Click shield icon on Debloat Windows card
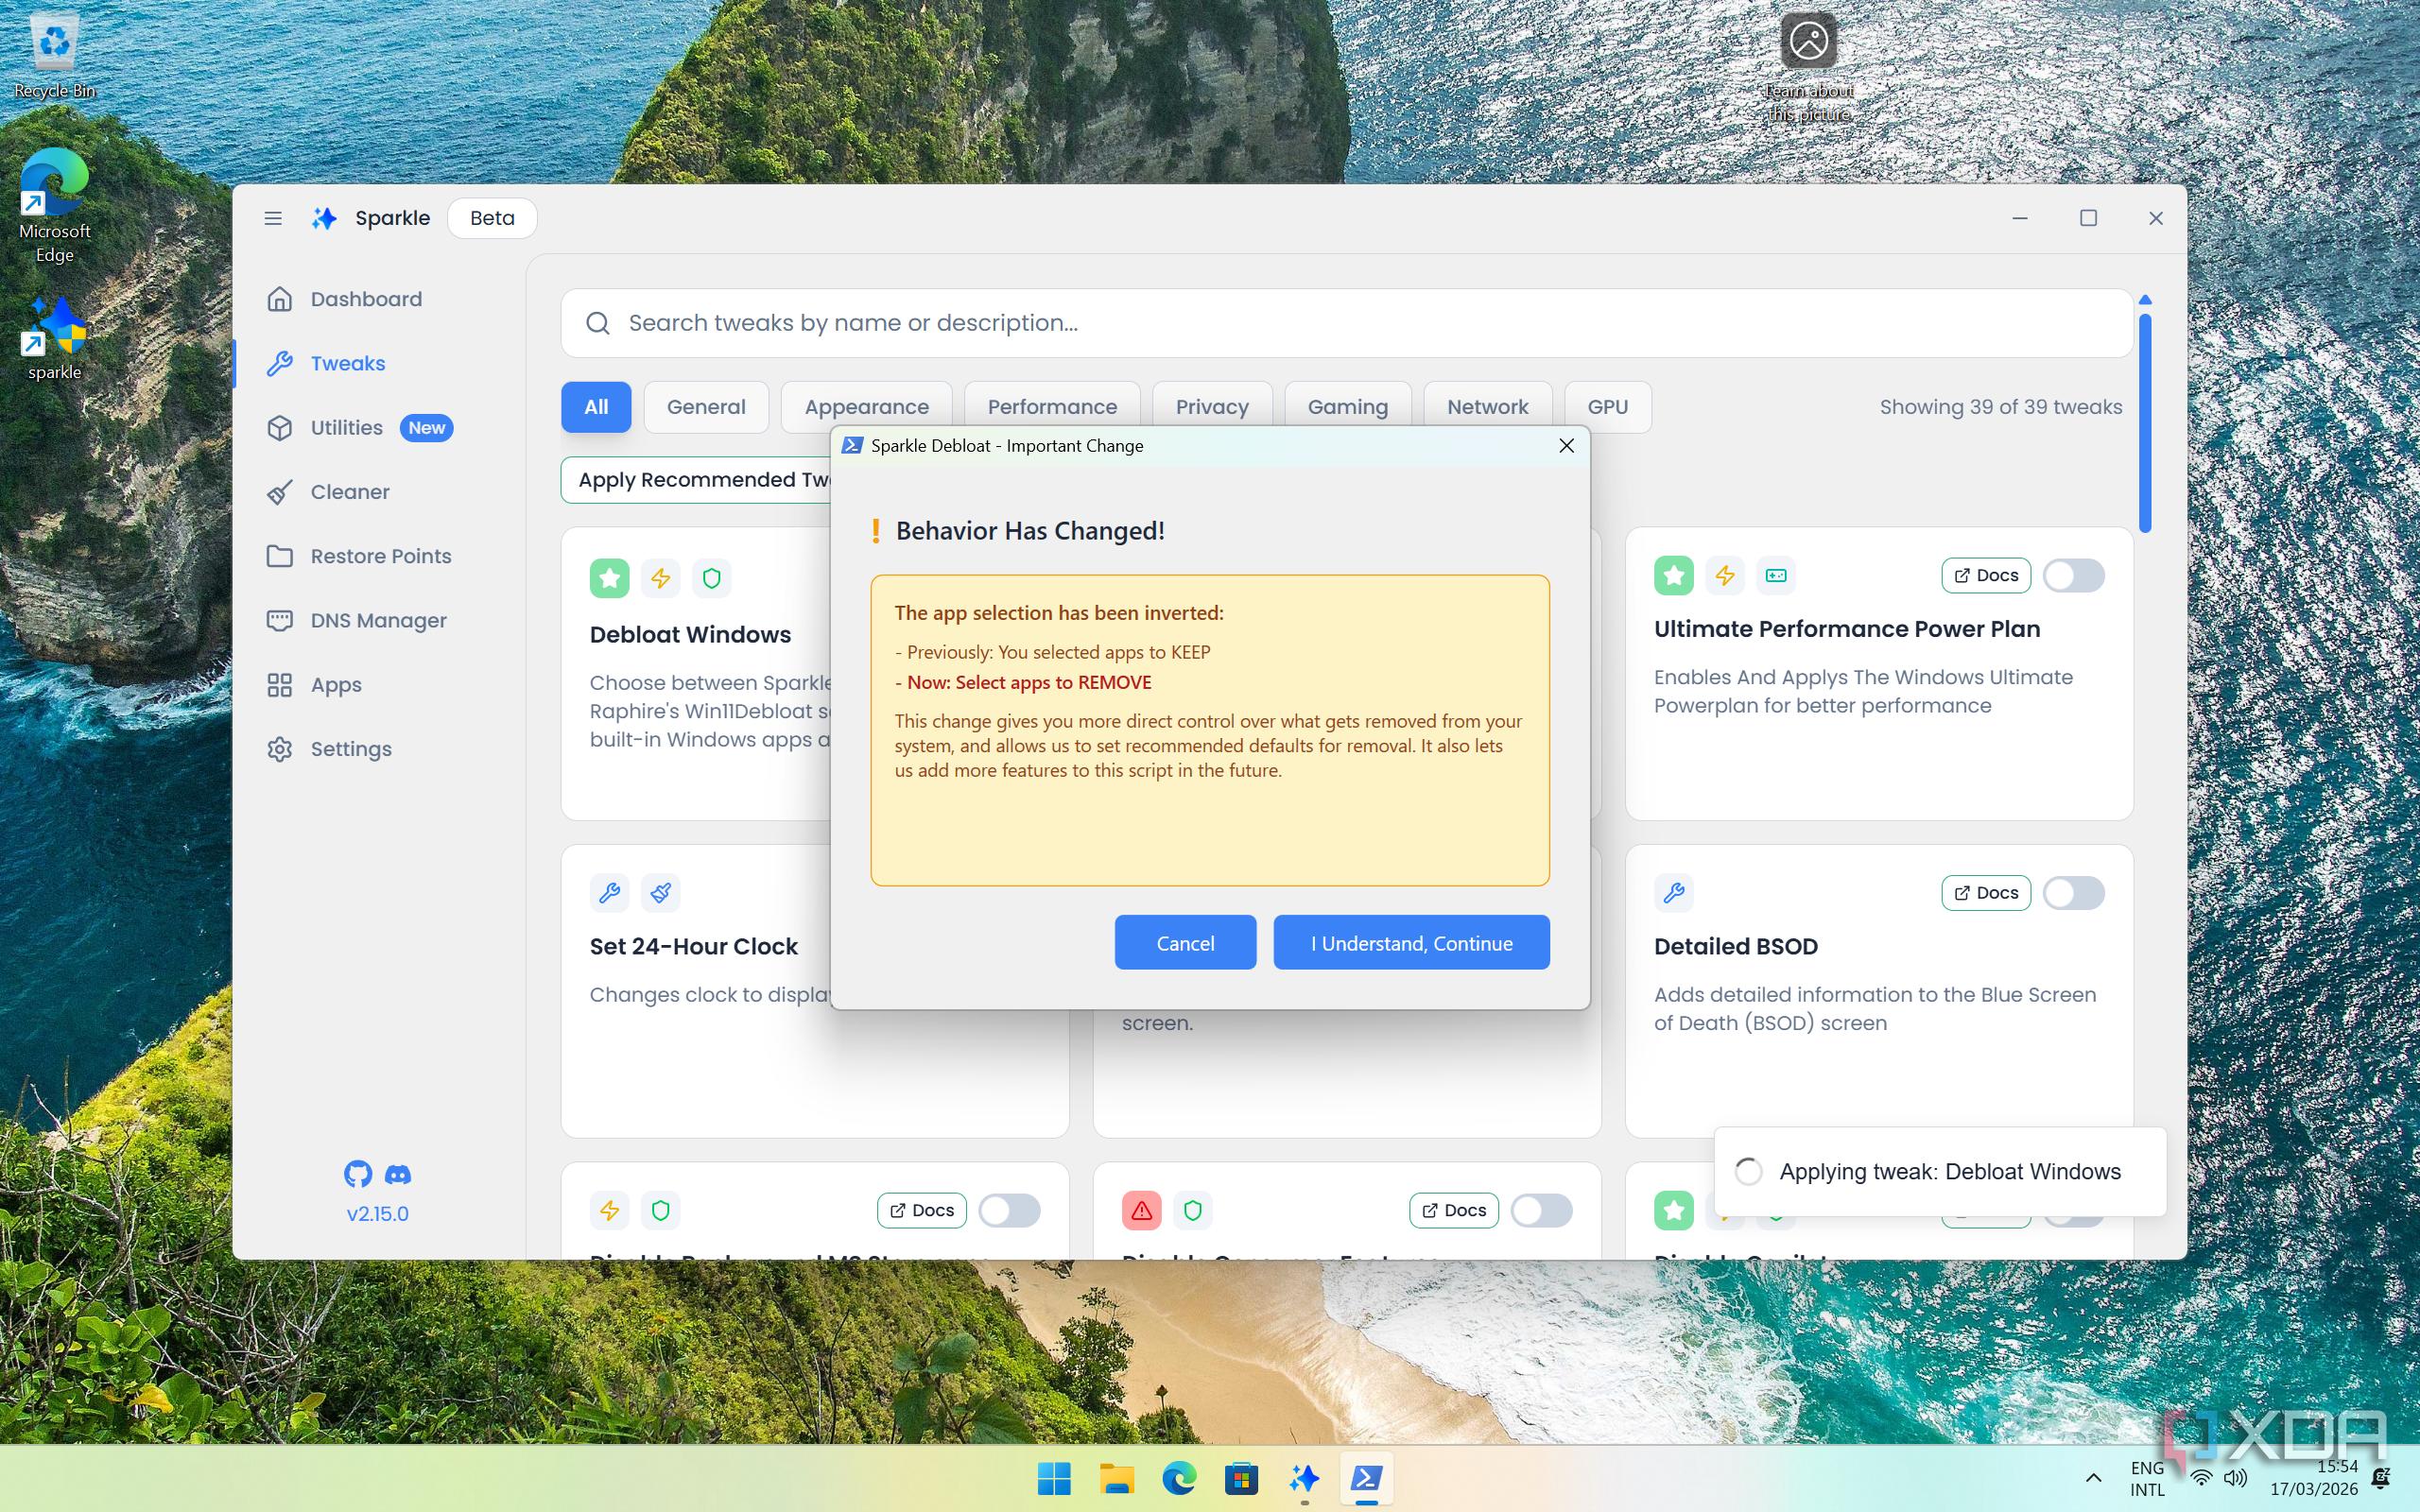The image size is (2420, 1512). click(711, 578)
